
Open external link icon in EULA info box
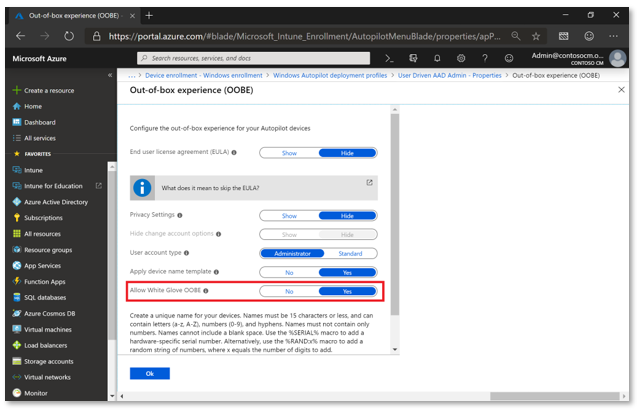(x=369, y=182)
